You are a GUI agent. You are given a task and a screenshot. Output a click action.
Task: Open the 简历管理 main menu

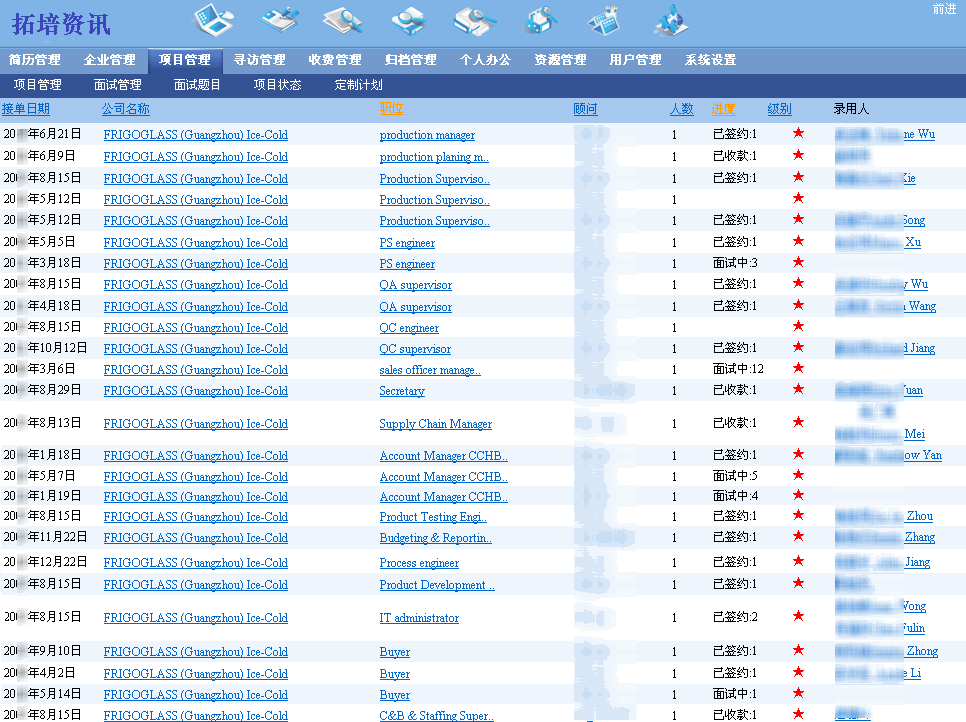coord(34,60)
